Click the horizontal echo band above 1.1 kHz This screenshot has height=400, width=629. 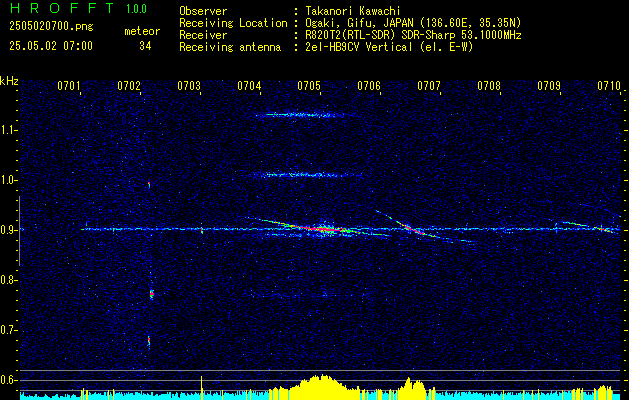click(x=305, y=115)
